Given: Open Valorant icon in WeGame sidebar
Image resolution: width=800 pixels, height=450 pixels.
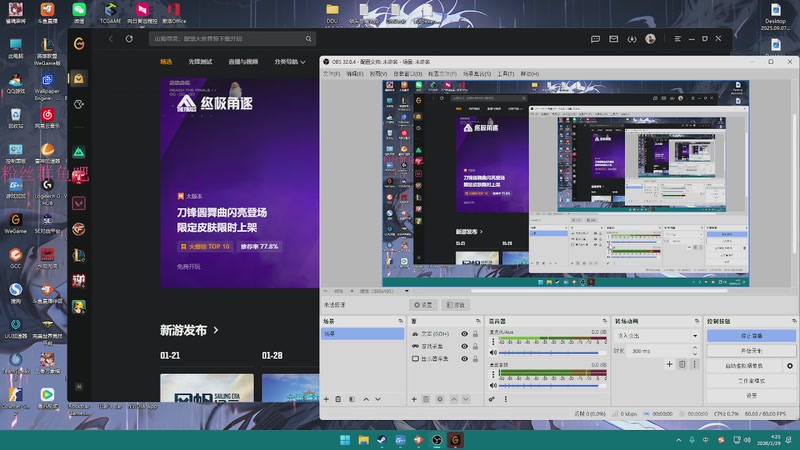Looking at the screenshot, I should [79, 204].
